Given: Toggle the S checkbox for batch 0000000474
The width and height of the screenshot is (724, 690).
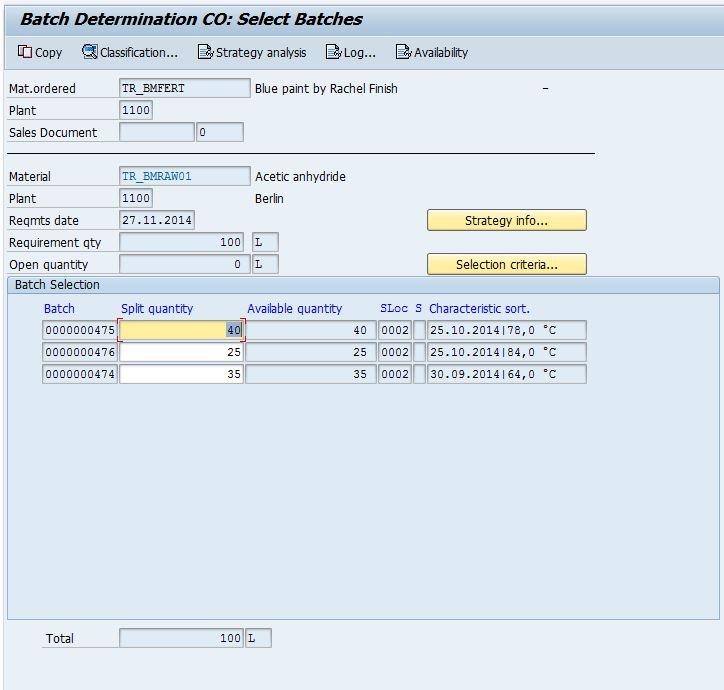Looking at the screenshot, I should pyautogui.click(x=419, y=374).
